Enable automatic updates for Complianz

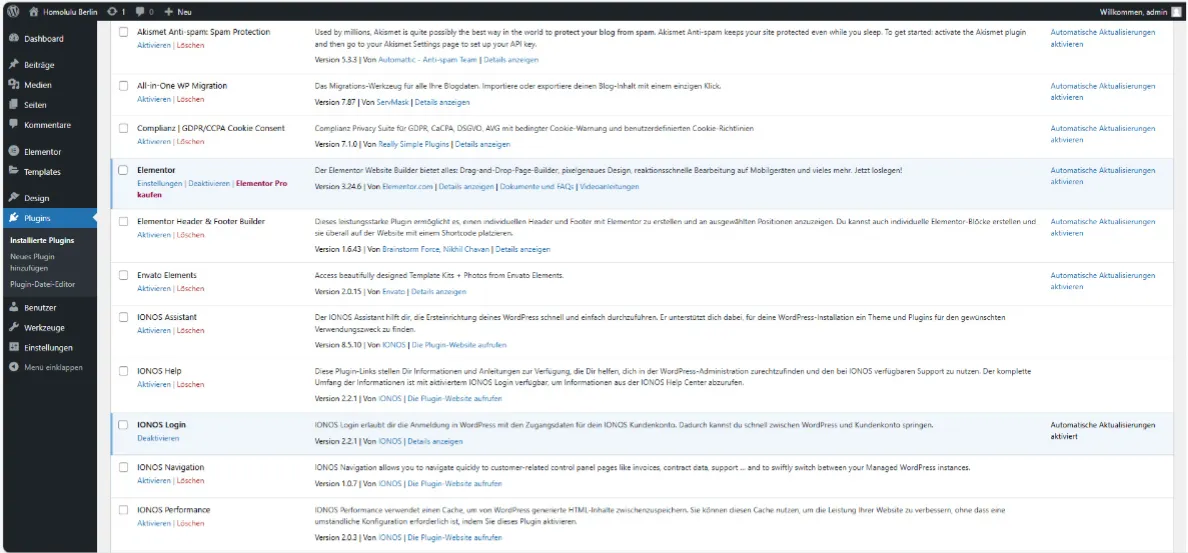tap(1102, 134)
